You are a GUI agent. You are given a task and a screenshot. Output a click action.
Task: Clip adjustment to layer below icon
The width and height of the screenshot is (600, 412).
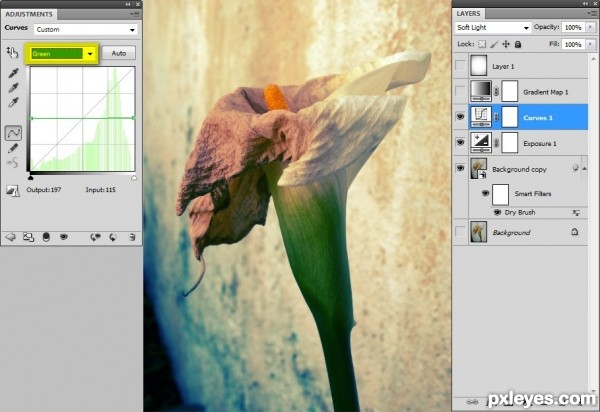pyautogui.click(x=46, y=237)
